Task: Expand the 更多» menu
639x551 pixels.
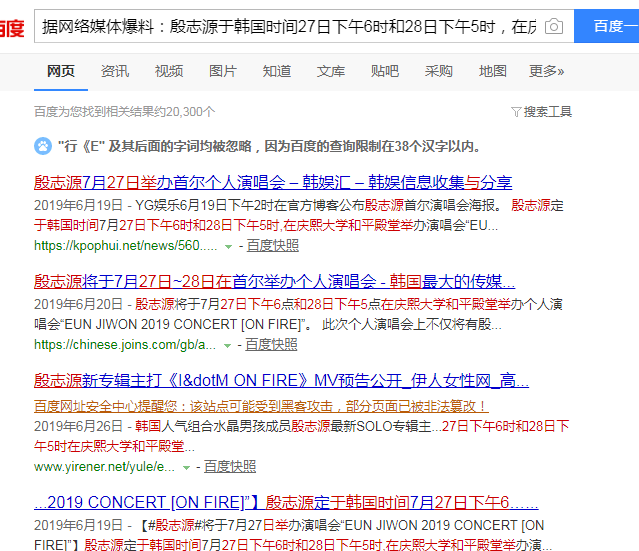Action: tap(546, 71)
